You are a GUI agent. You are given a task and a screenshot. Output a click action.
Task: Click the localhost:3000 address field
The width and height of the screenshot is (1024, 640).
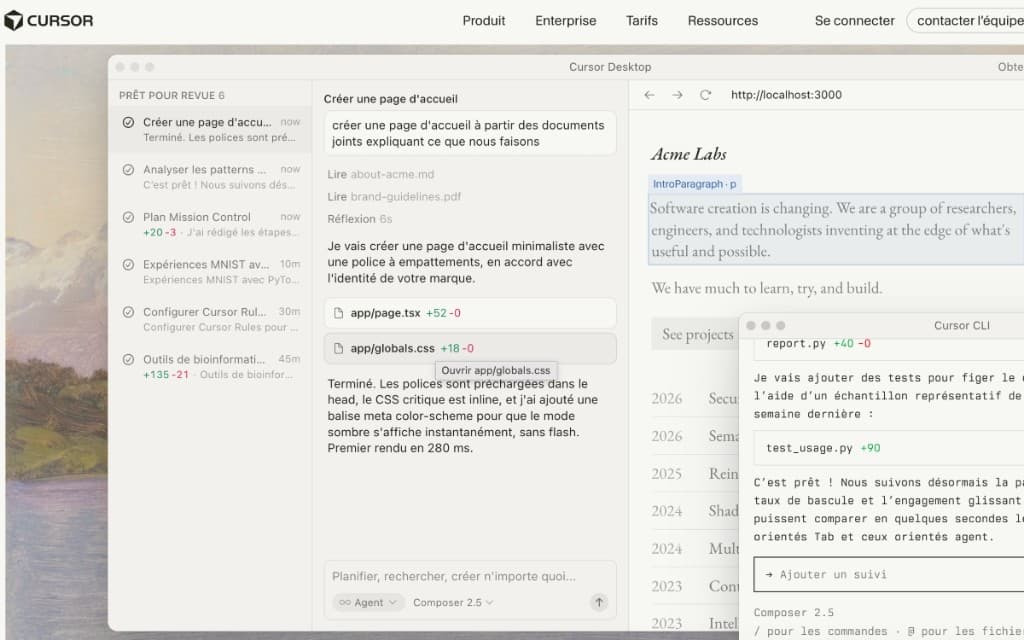(x=786, y=95)
